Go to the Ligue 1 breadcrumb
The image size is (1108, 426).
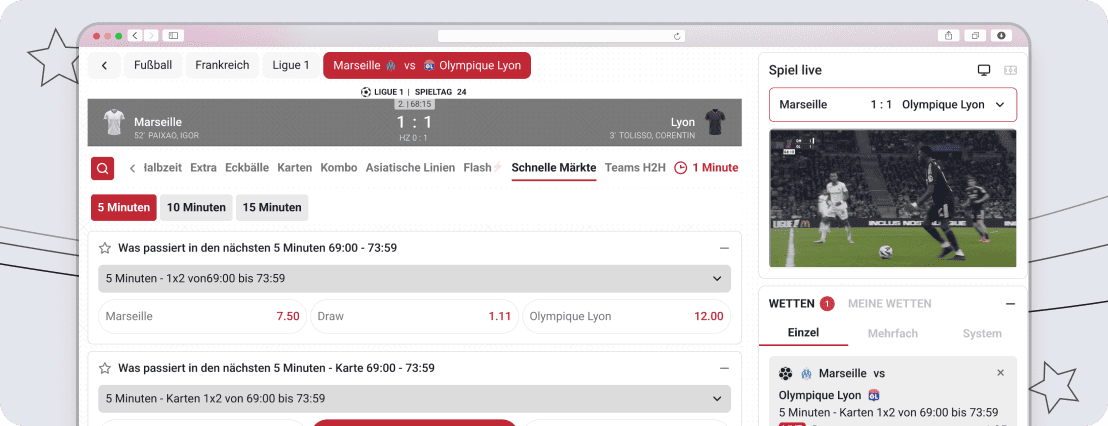291,66
